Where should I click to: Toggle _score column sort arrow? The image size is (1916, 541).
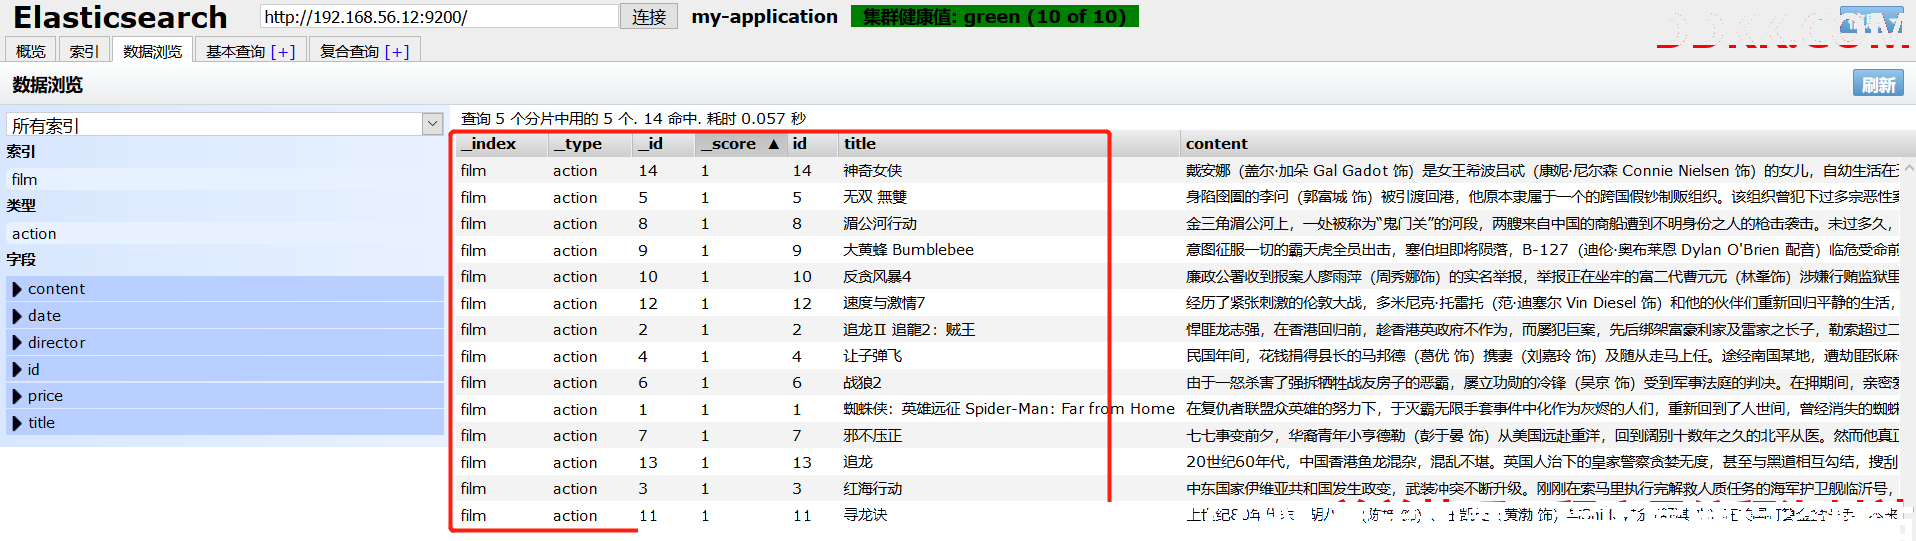[773, 144]
